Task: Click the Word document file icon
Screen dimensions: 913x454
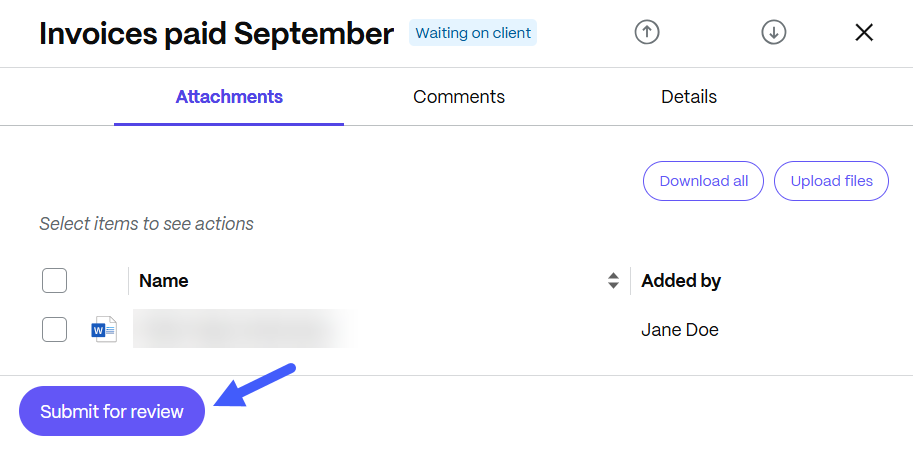Action: coord(104,329)
